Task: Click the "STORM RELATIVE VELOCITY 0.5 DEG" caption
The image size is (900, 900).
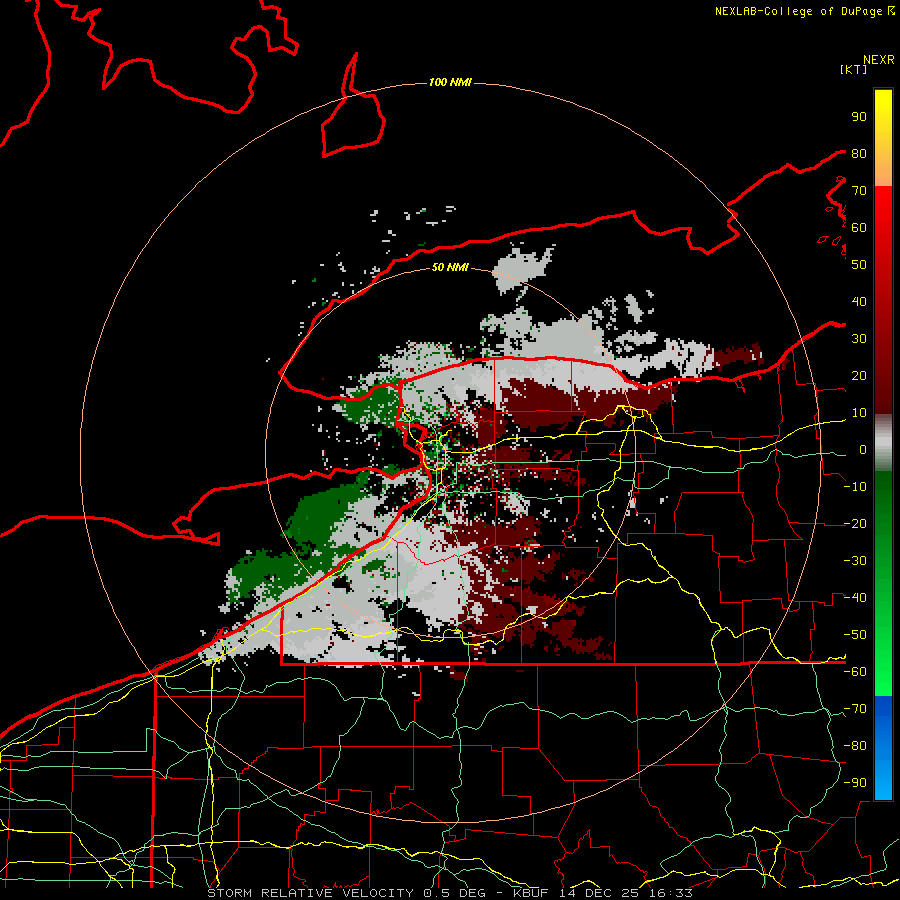Action: (346, 893)
